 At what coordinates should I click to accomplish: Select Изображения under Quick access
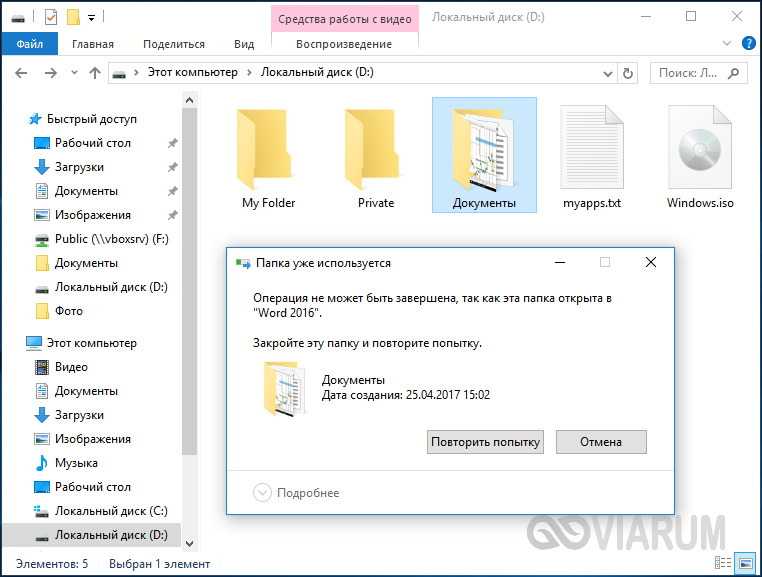tap(93, 215)
